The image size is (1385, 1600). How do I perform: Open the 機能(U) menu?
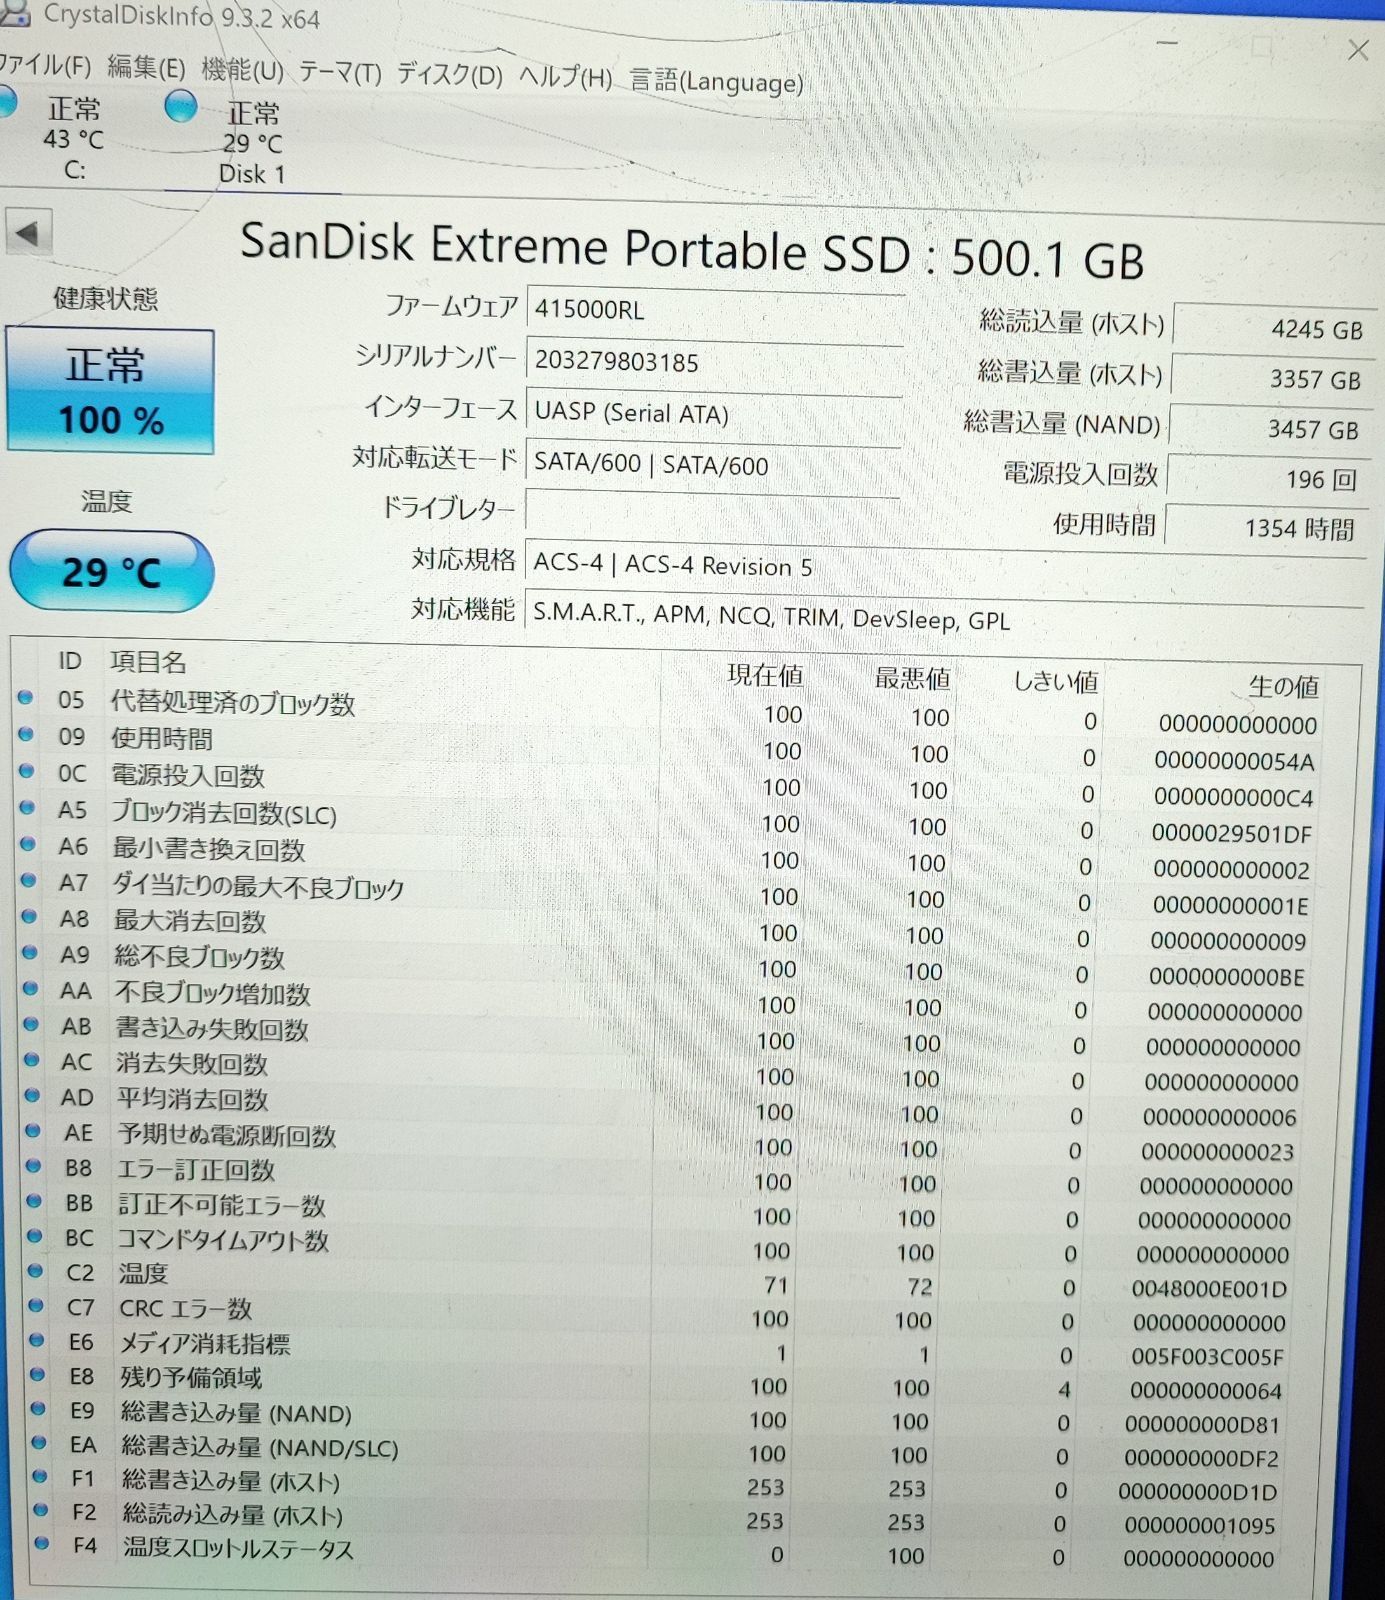point(242,70)
